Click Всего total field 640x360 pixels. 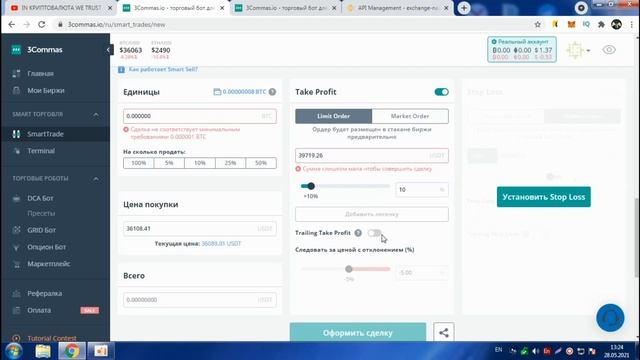tap(200, 300)
